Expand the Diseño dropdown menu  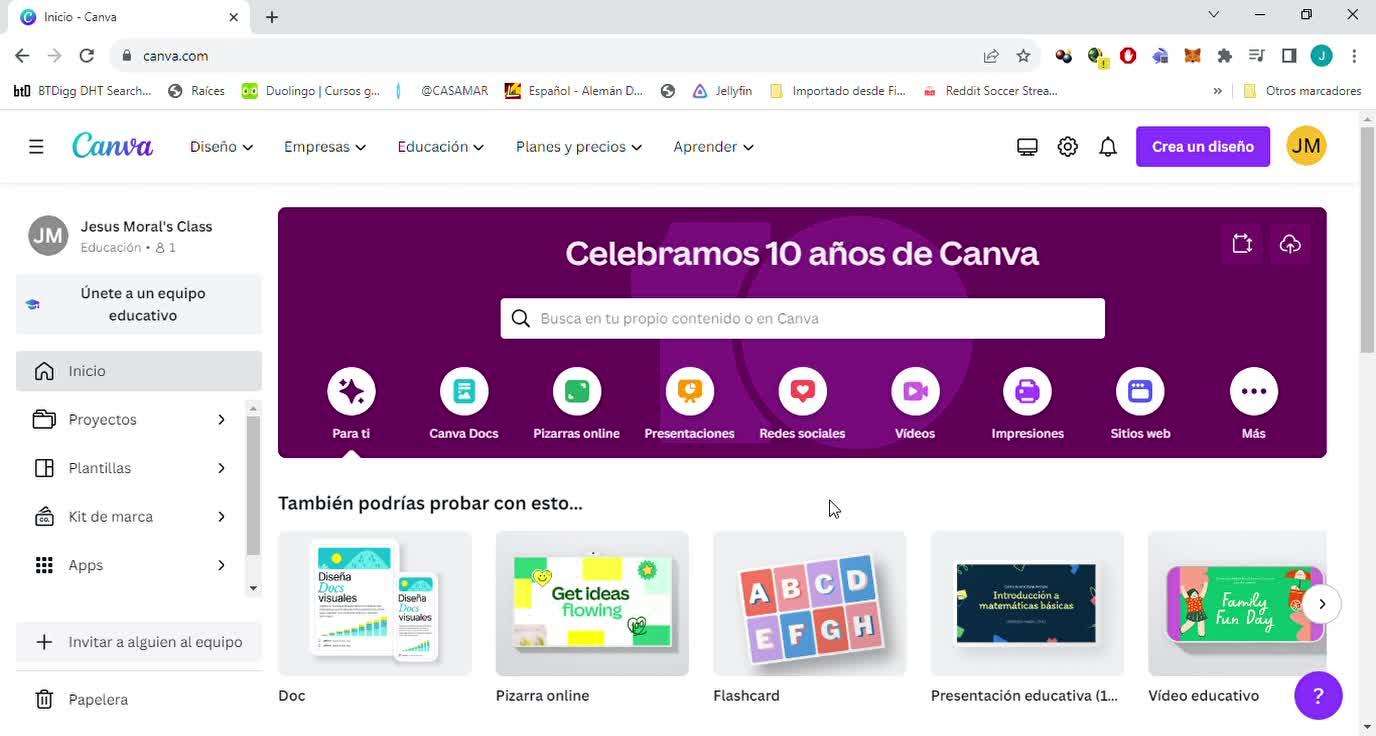pyautogui.click(x=221, y=147)
